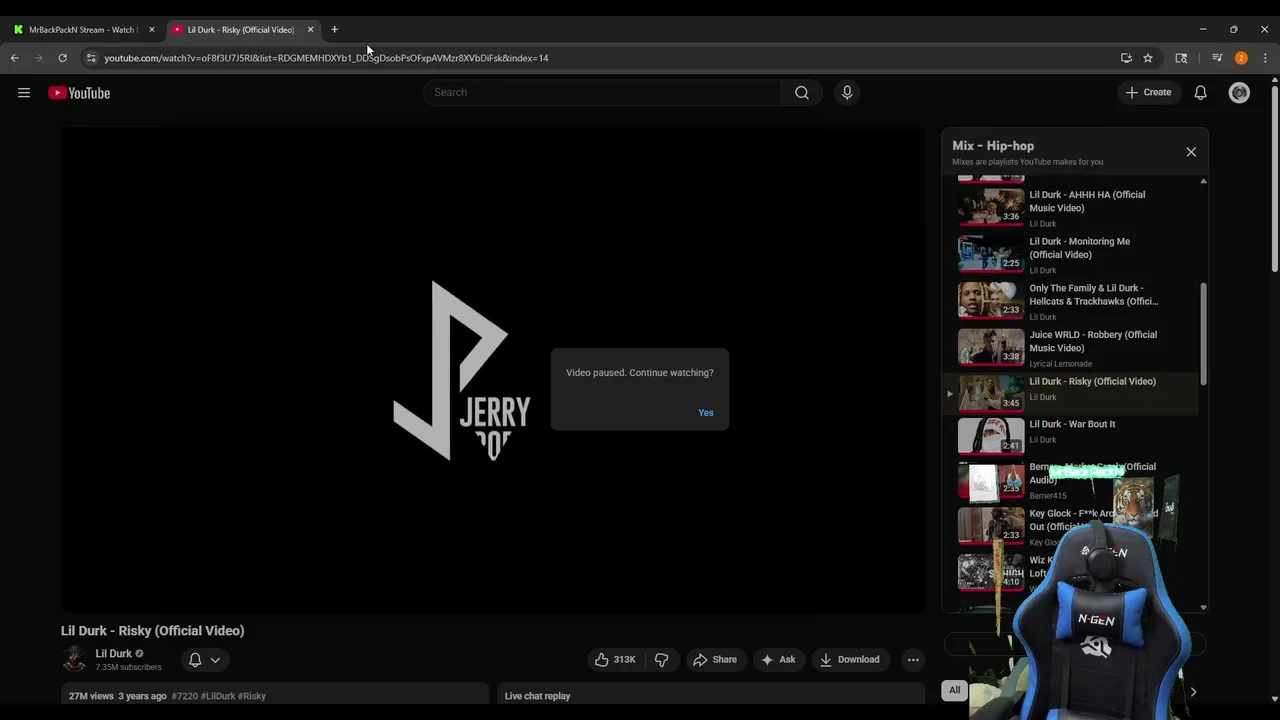
Task: Open Lil Durk channel avatar
Action: [x=74, y=659]
